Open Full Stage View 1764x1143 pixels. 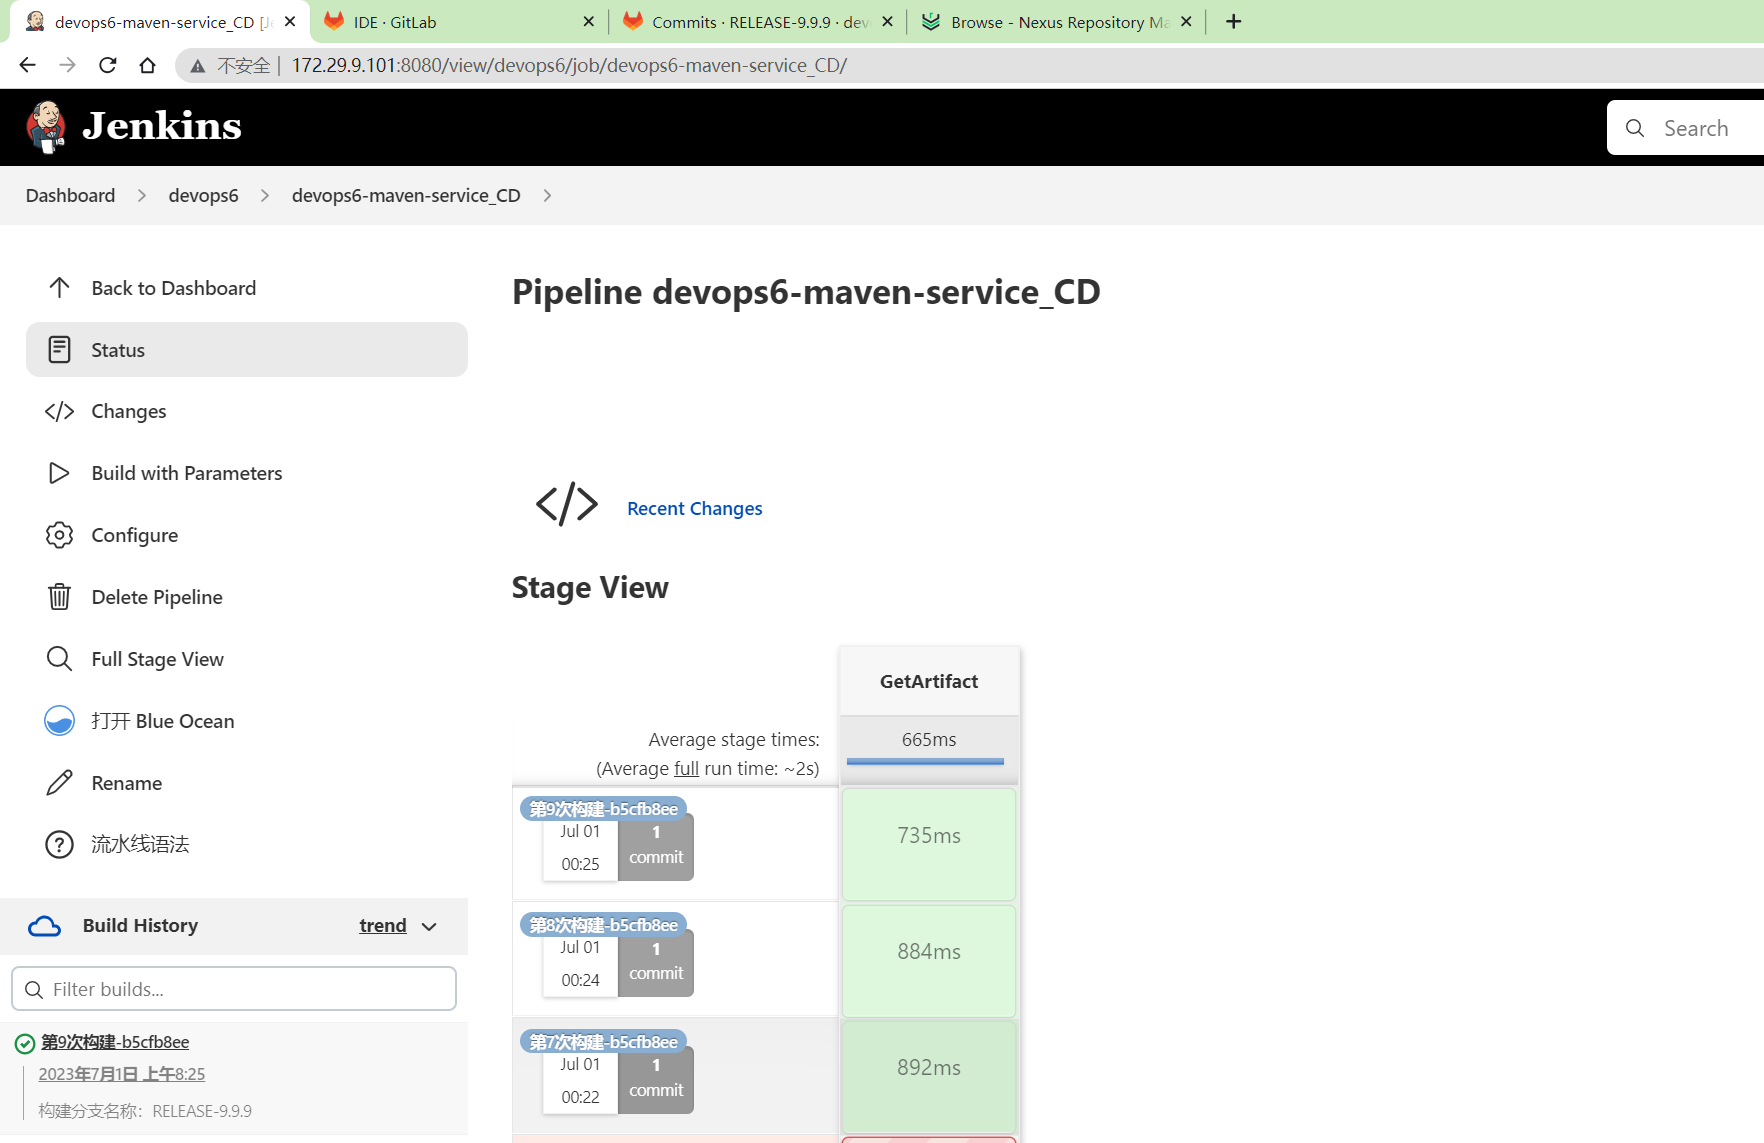247,659
